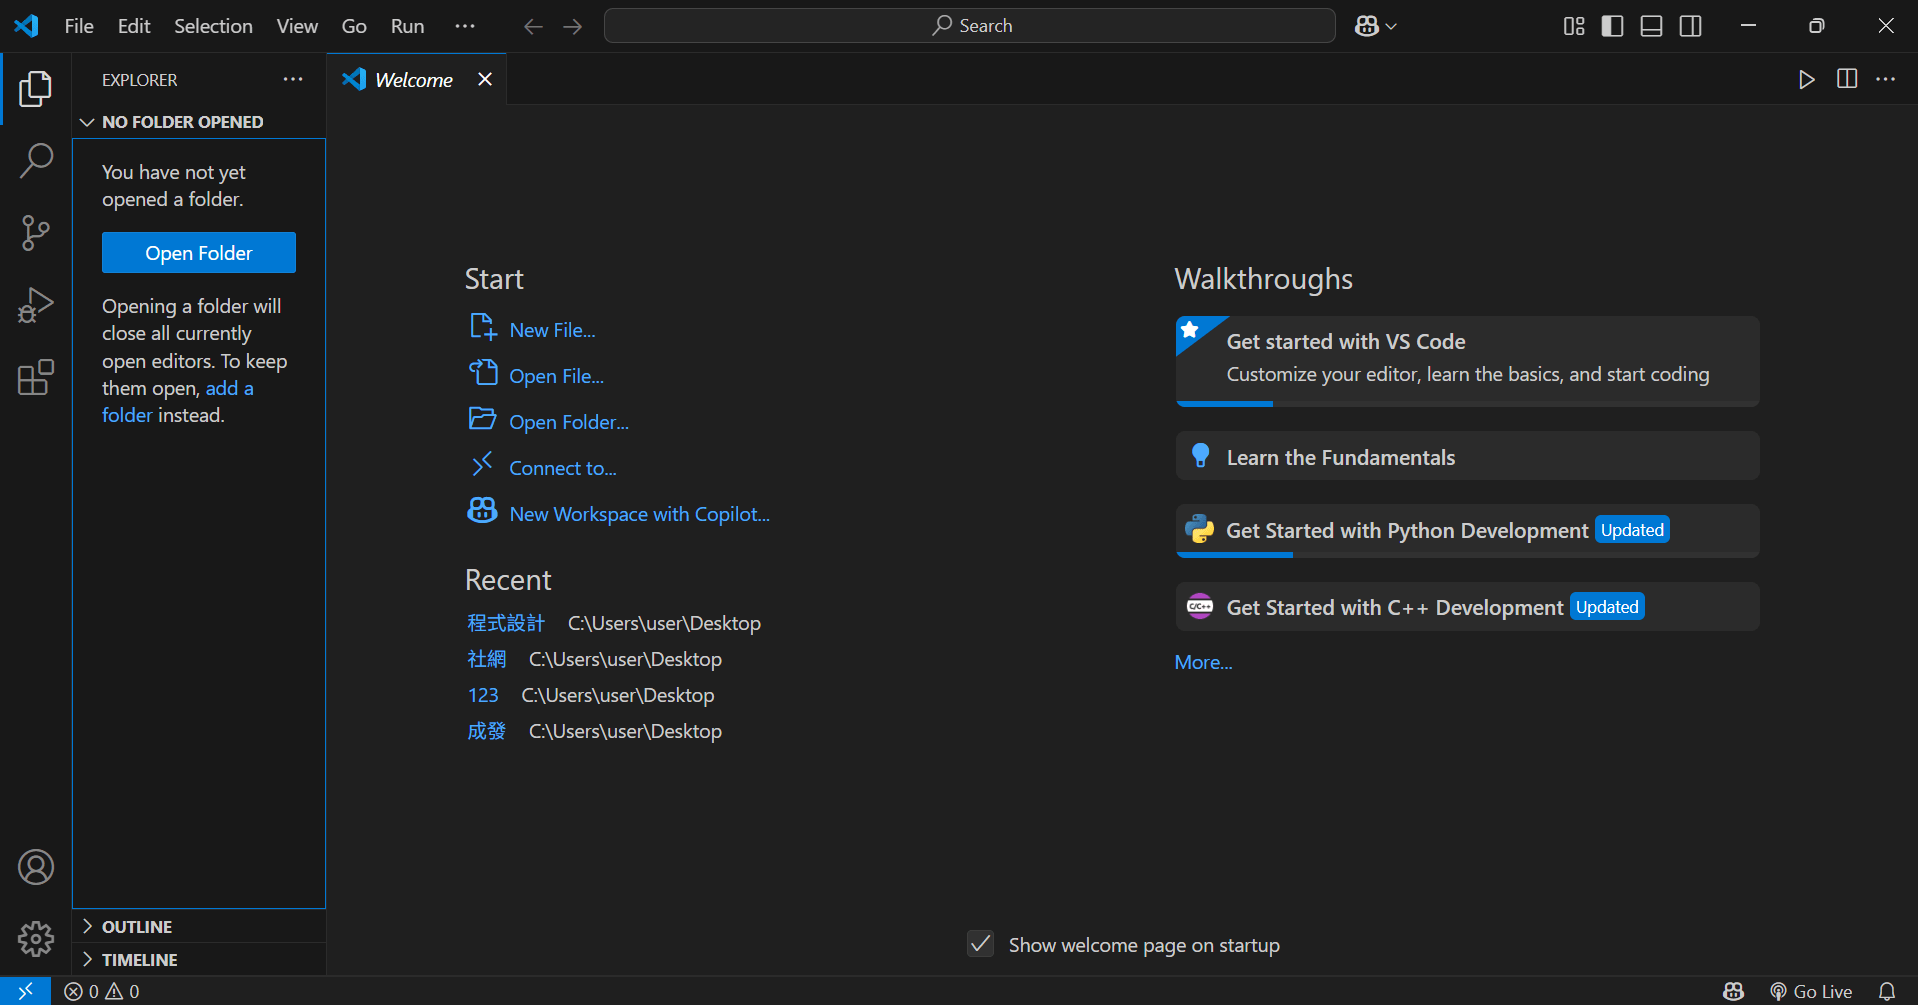Click the Copilot status bar icon
1918x1005 pixels.
(1734, 991)
